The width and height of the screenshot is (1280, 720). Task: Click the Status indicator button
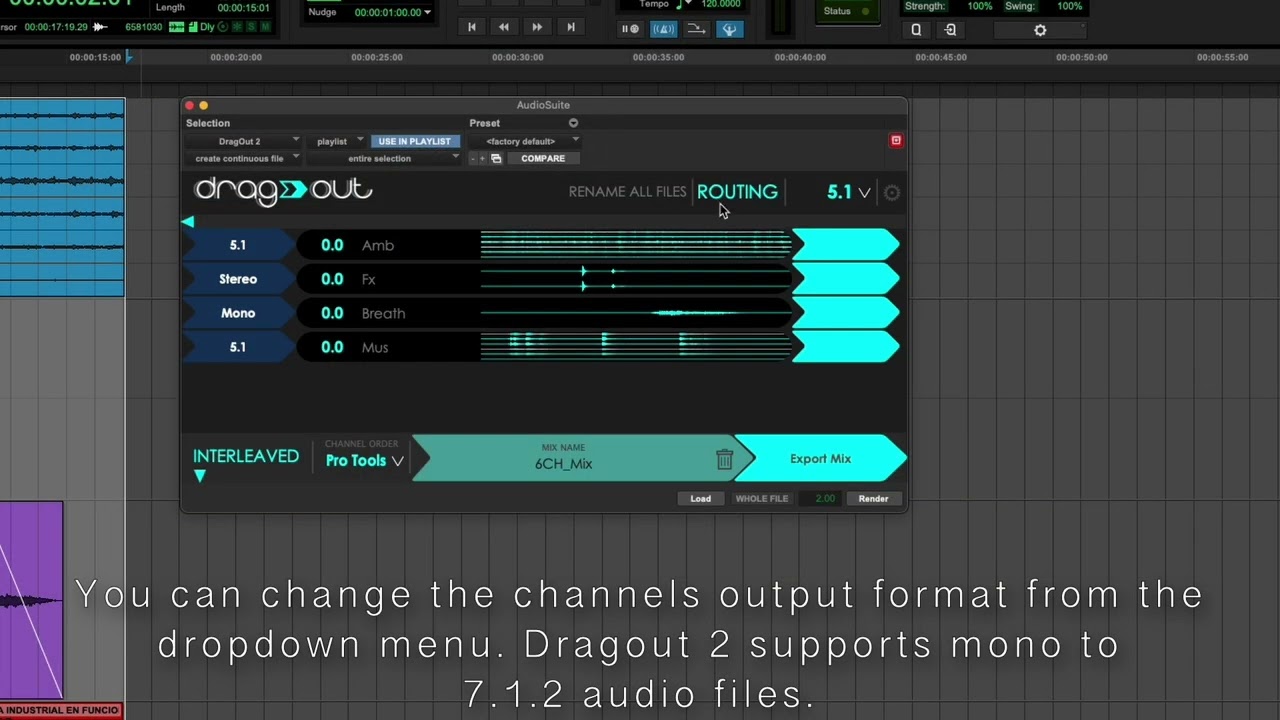coord(846,11)
